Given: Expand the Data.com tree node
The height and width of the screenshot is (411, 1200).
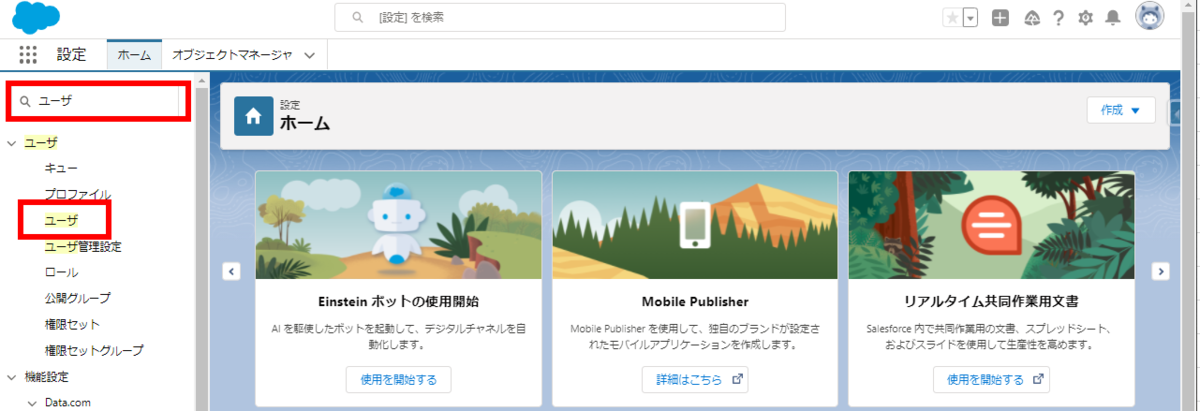Looking at the screenshot, I should [31, 403].
